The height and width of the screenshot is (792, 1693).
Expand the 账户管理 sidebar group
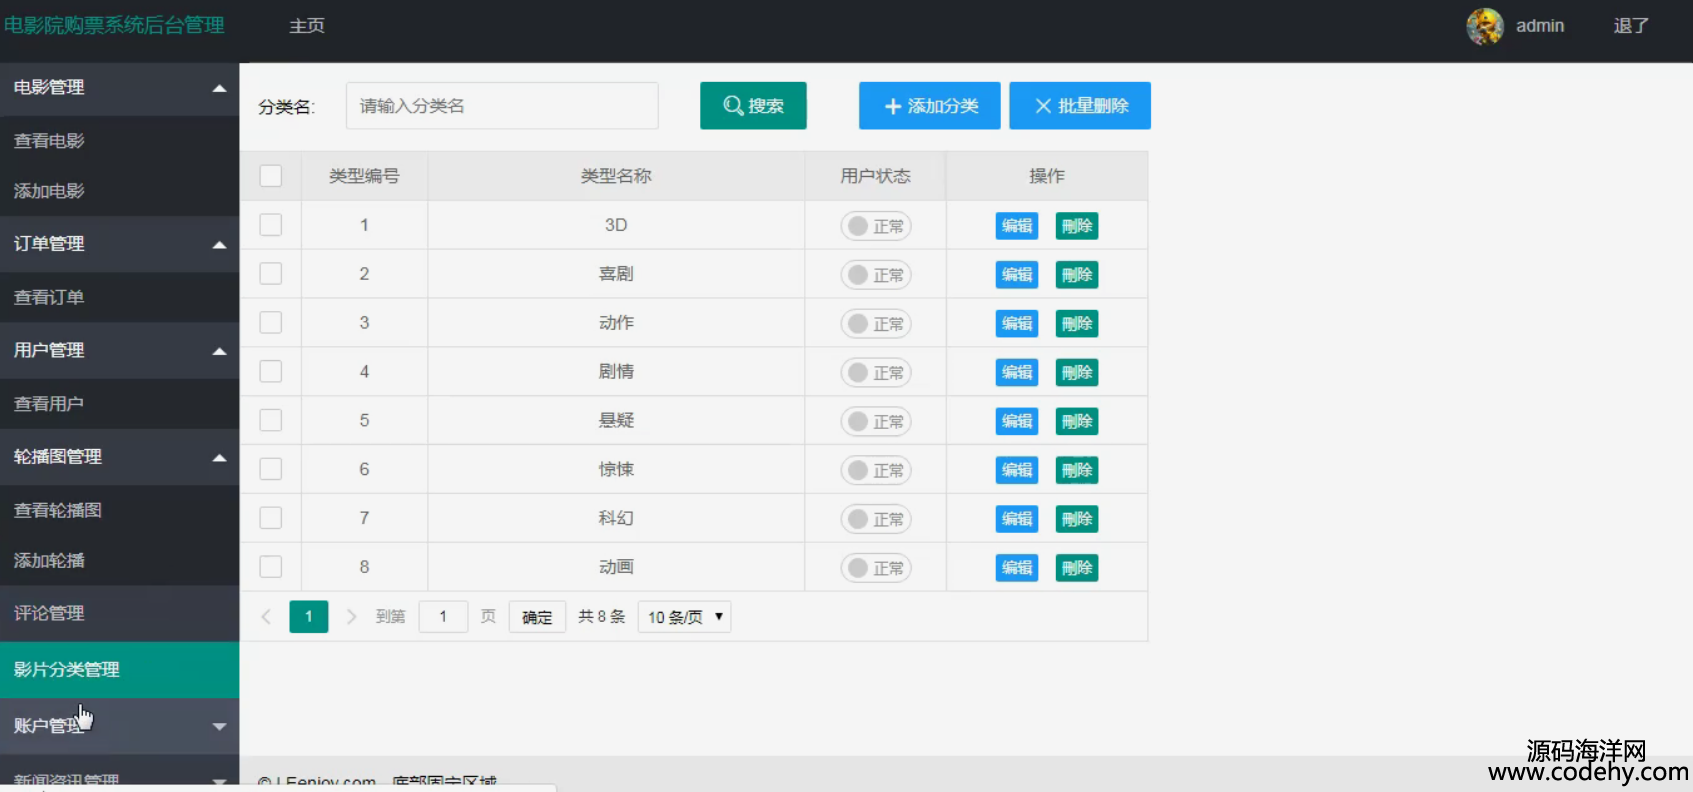(x=119, y=726)
